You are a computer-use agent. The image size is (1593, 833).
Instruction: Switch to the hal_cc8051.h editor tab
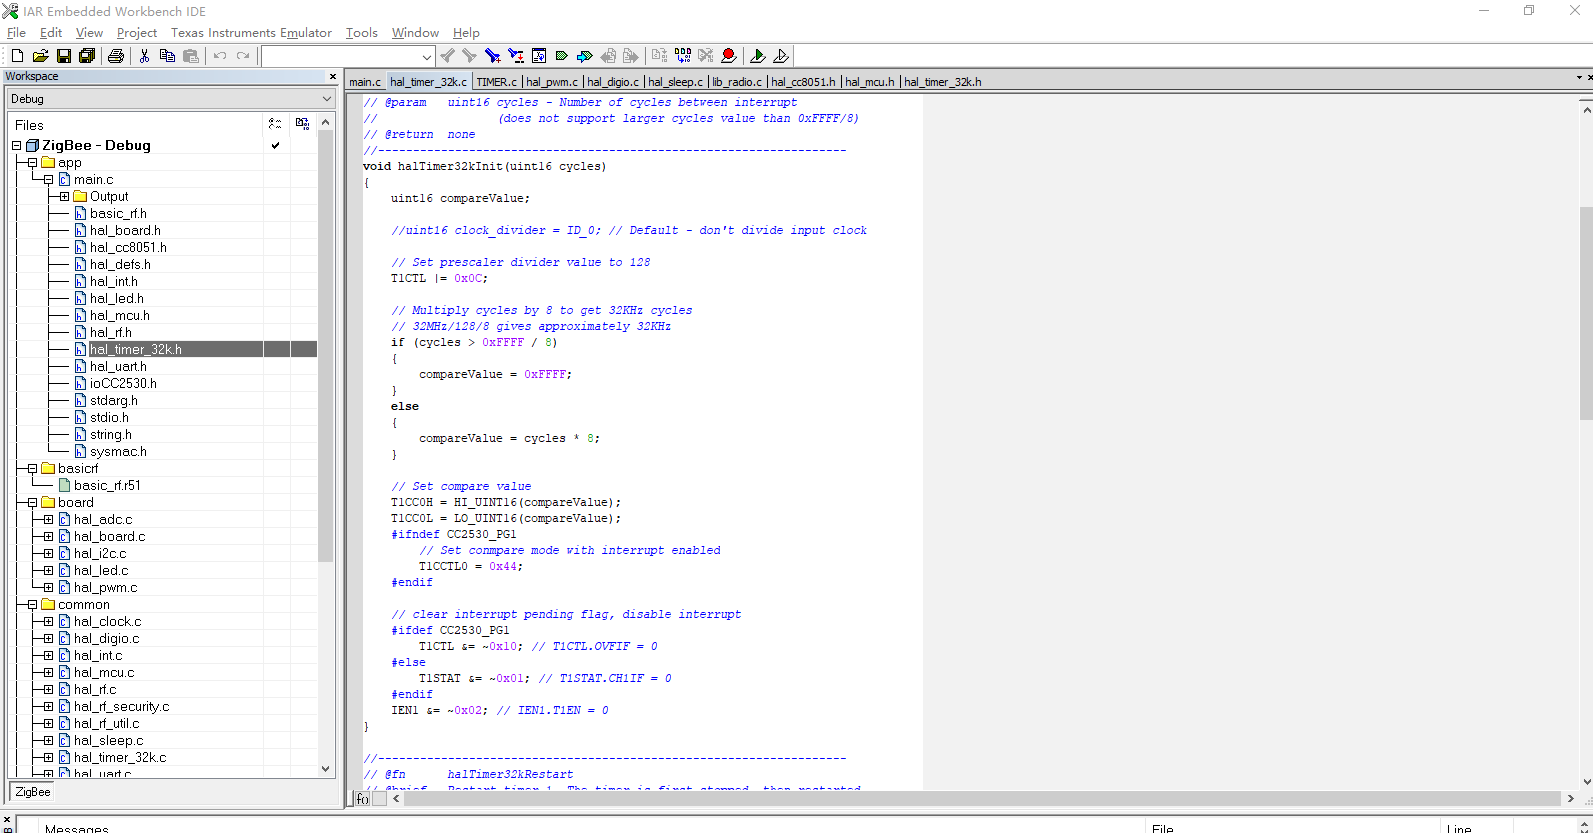[x=803, y=82]
